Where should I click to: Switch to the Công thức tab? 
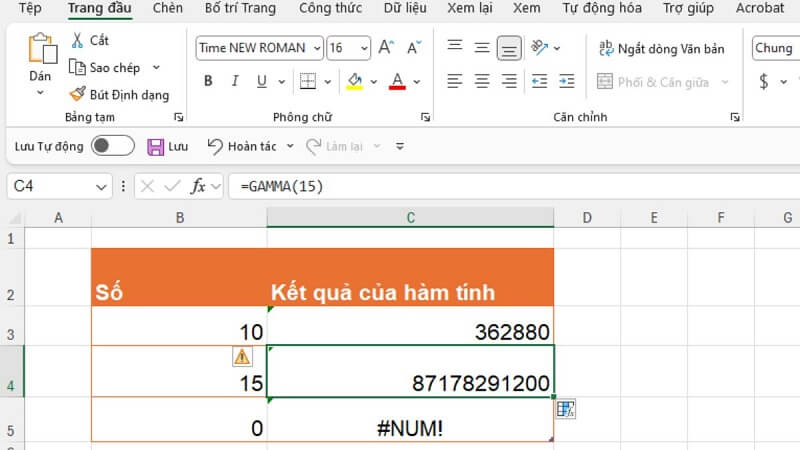(x=330, y=8)
